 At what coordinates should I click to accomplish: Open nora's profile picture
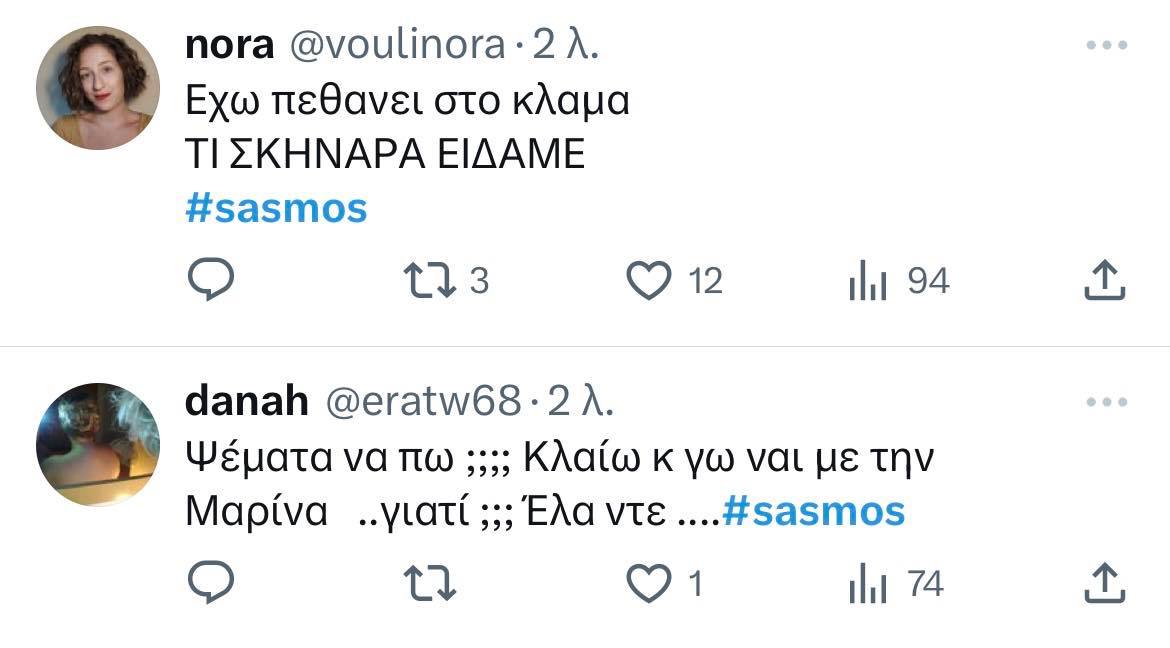coord(98,88)
